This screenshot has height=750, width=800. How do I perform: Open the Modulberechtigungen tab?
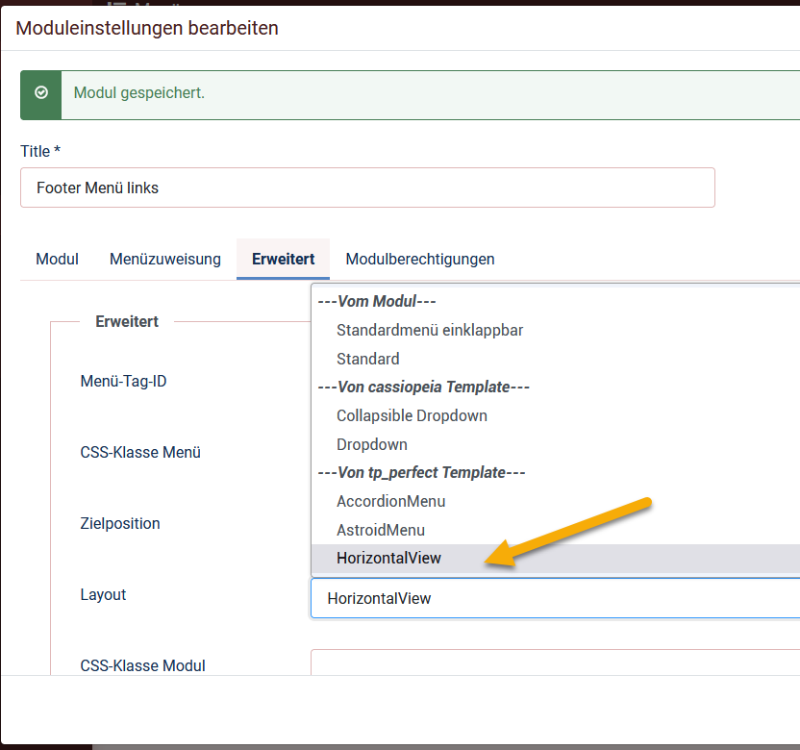coord(420,259)
